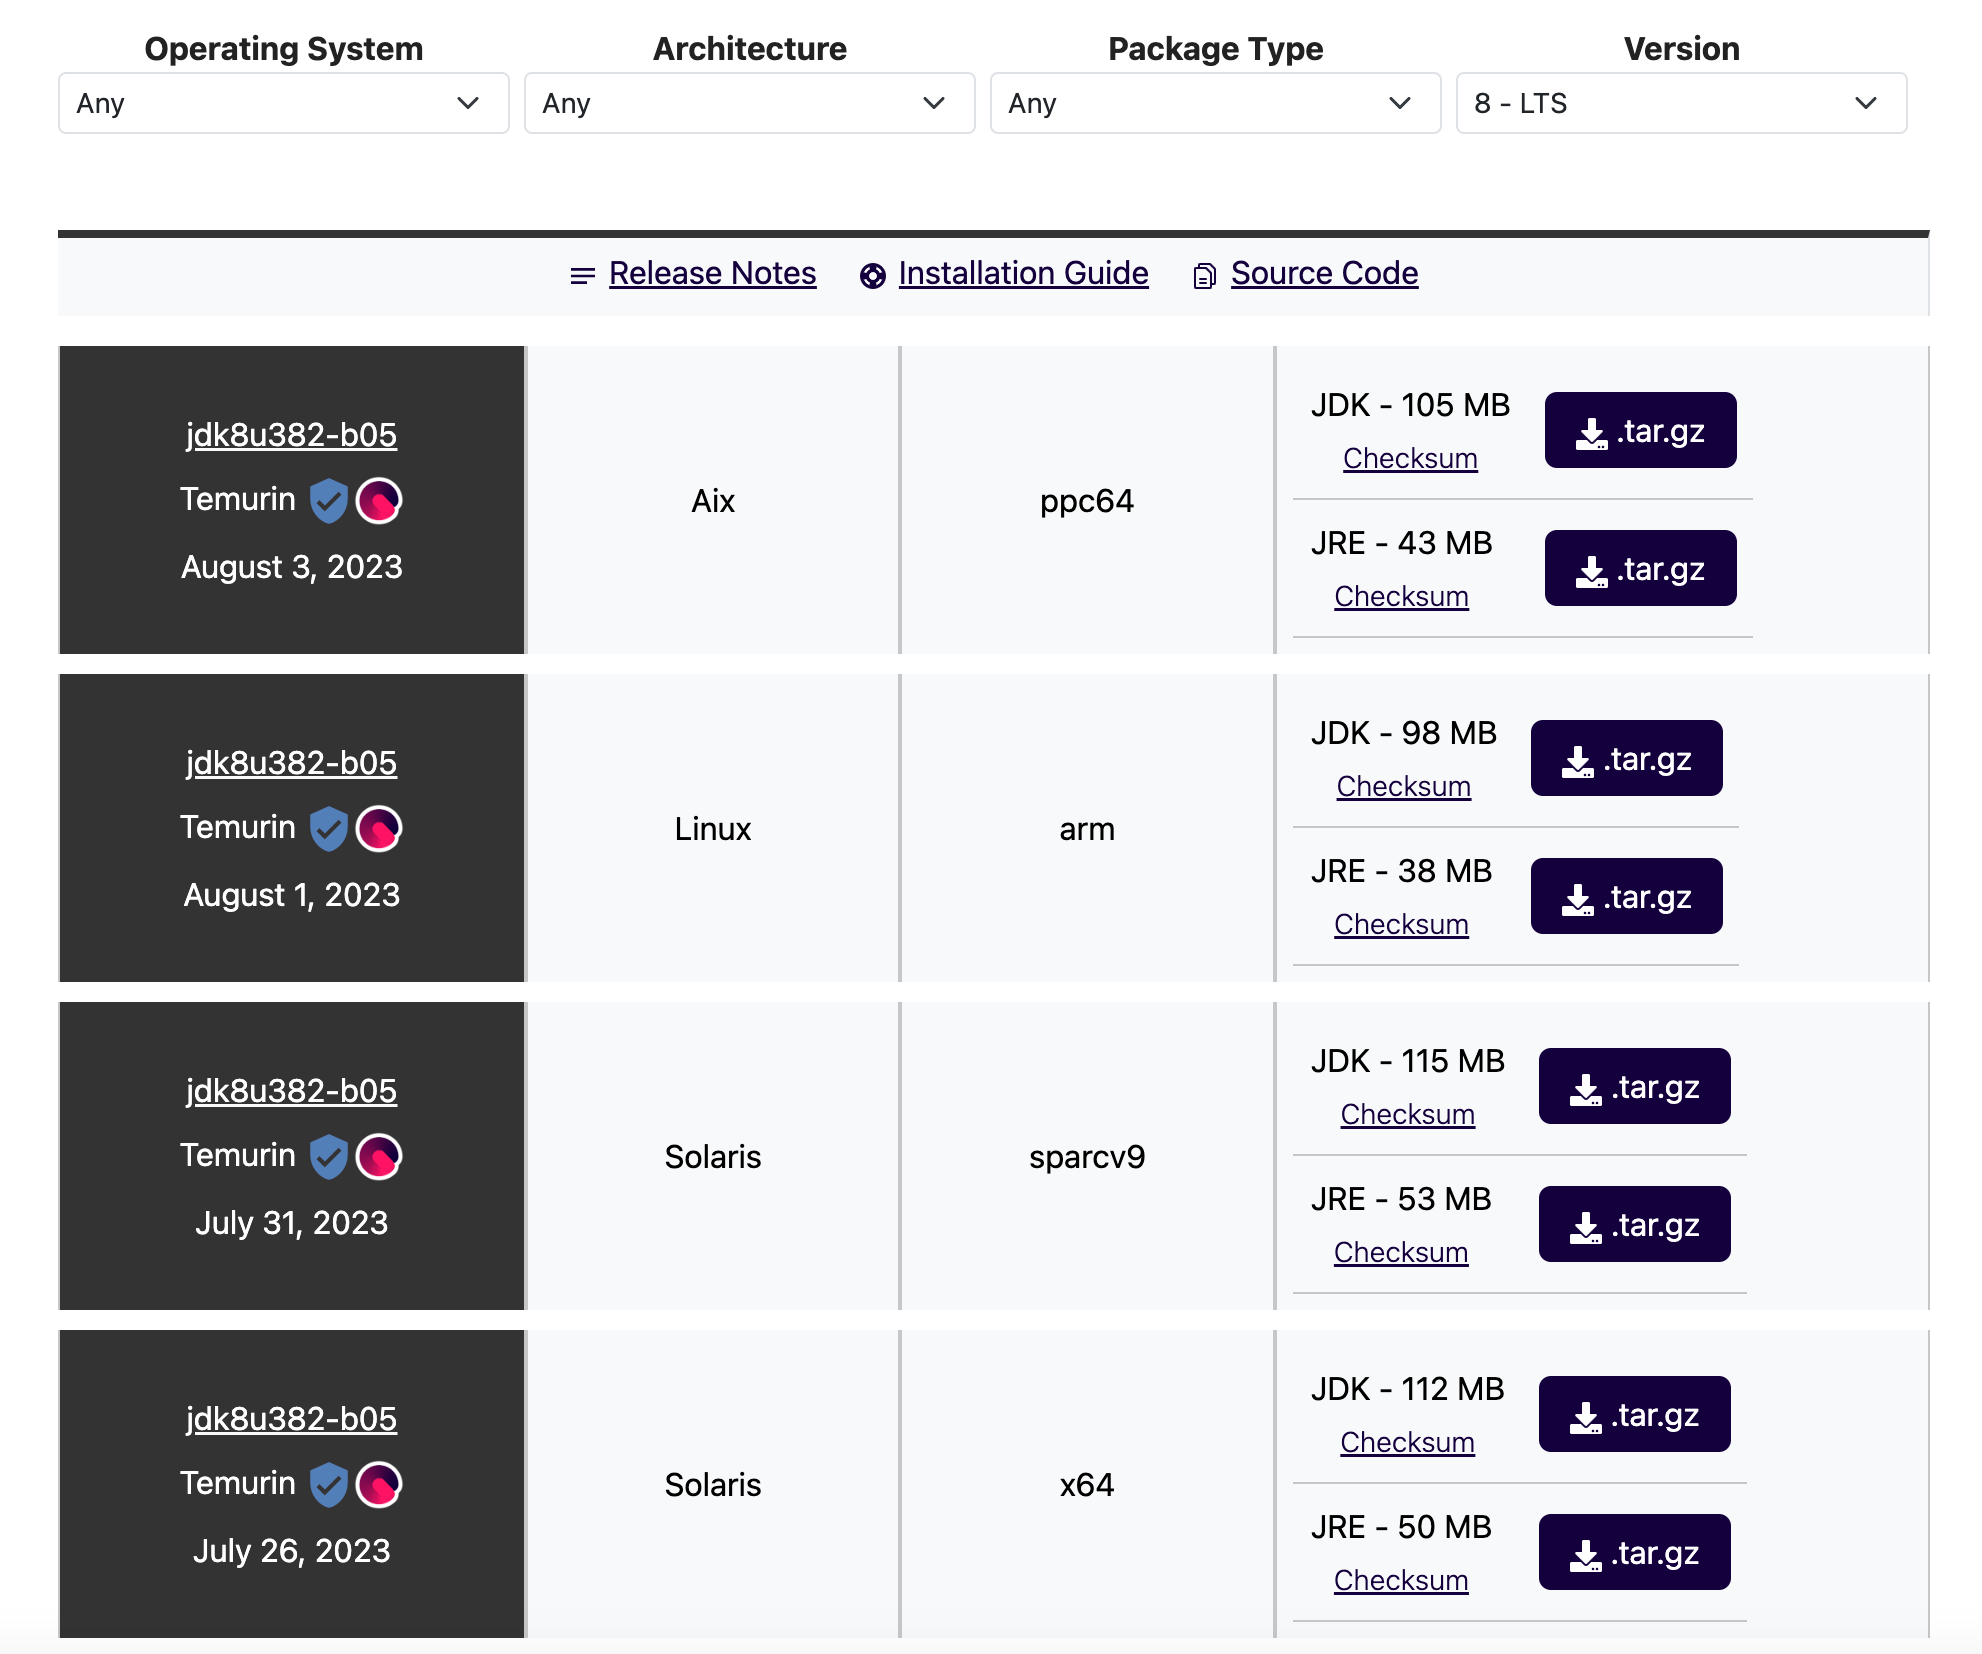
Task: Open the Version dropdown showing 8 - LTS
Action: click(x=1681, y=103)
